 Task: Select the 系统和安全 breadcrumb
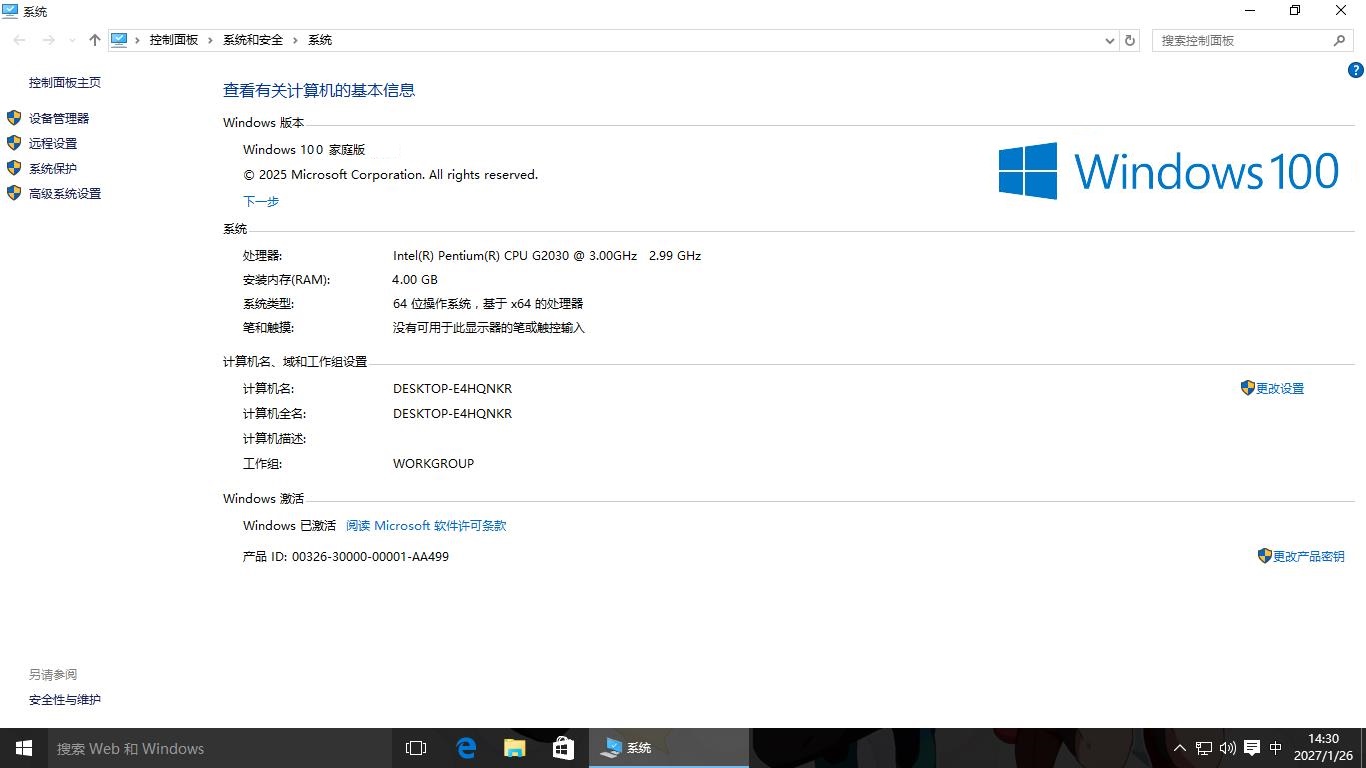click(x=253, y=40)
